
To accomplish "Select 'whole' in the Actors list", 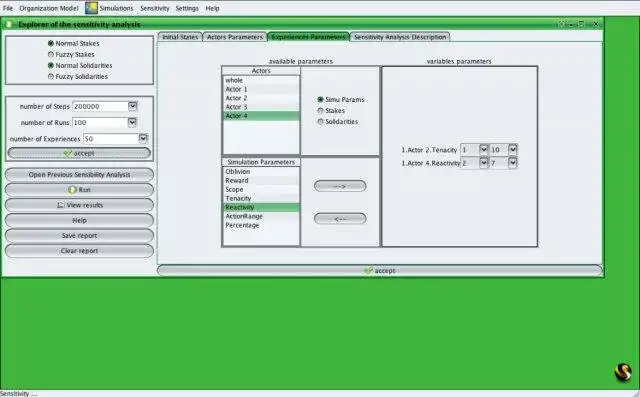I will [261, 80].
